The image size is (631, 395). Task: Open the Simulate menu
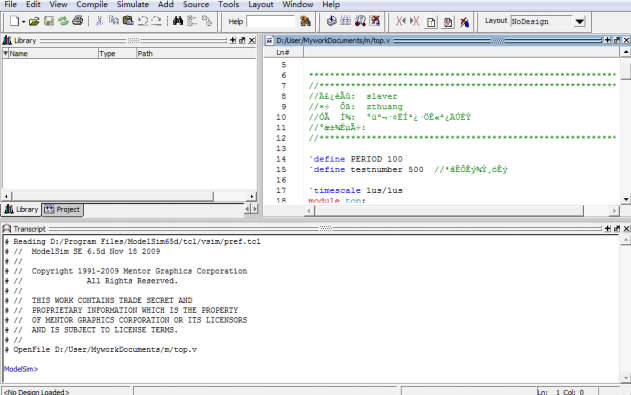tap(133, 4)
